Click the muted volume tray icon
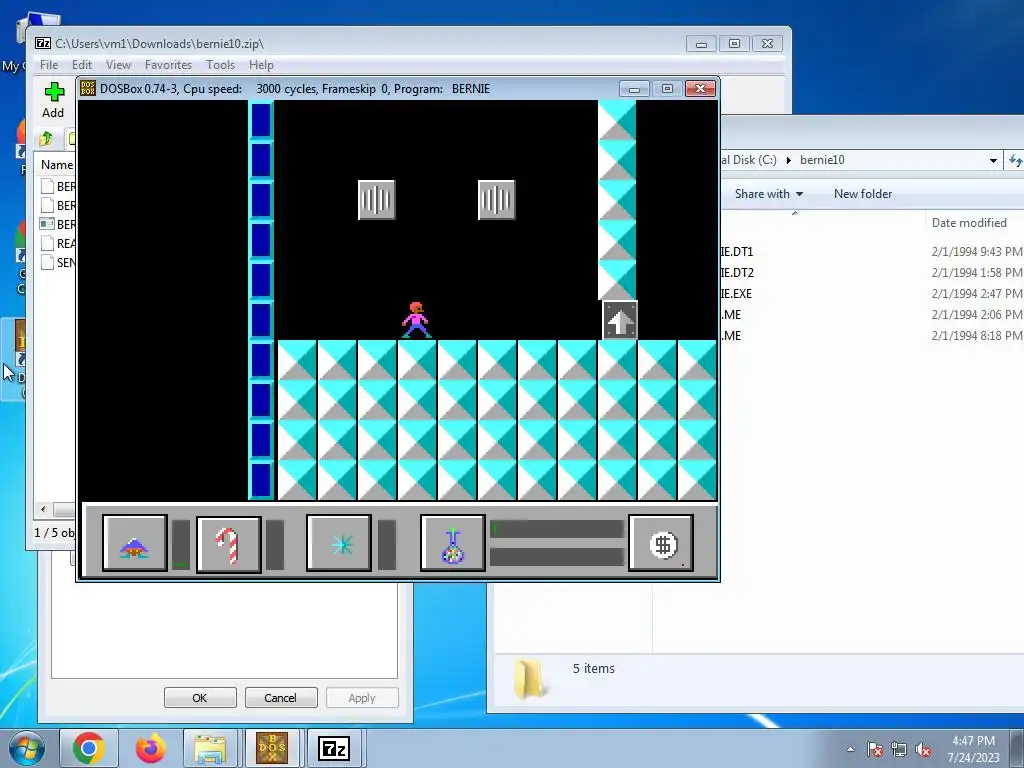The height and width of the screenshot is (768, 1024). point(923,750)
